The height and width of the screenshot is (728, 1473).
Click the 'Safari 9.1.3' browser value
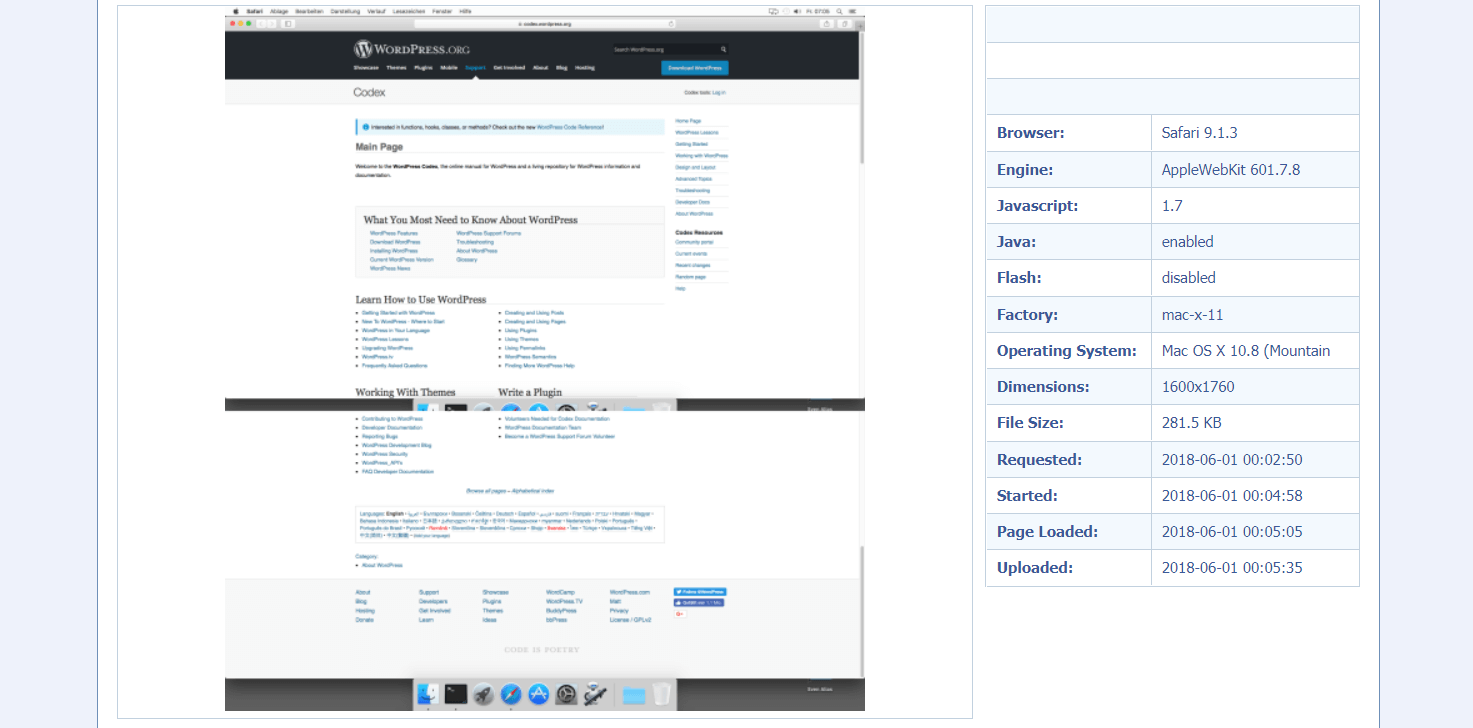[1200, 132]
